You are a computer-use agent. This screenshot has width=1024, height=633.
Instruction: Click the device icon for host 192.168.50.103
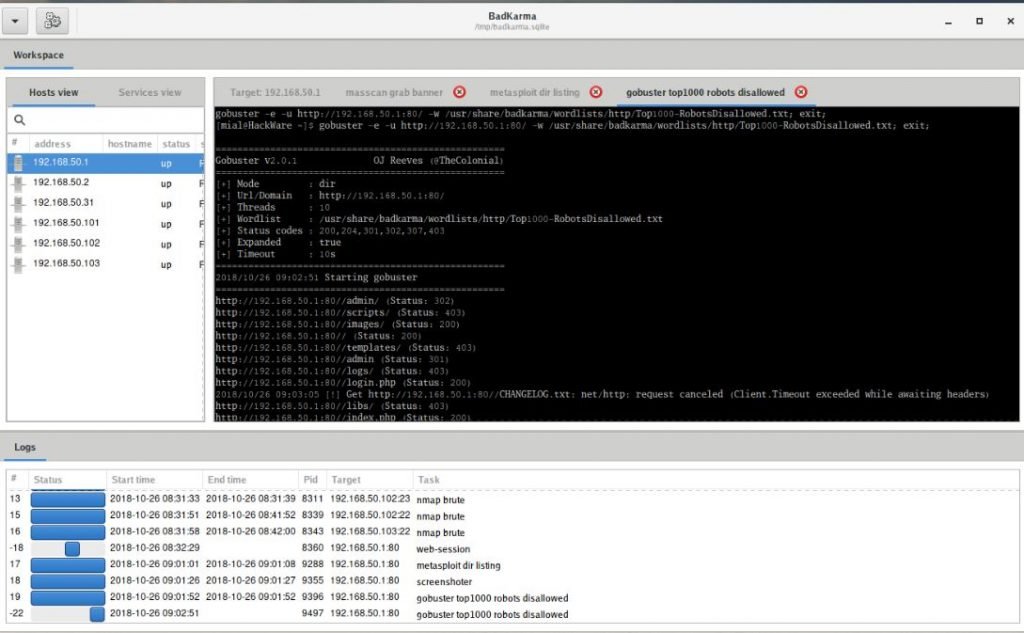coord(18,265)
